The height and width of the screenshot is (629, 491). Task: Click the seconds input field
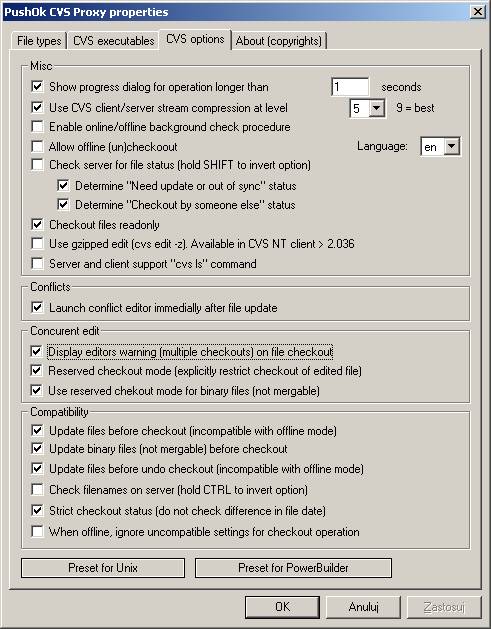click(x=350, y=87)
